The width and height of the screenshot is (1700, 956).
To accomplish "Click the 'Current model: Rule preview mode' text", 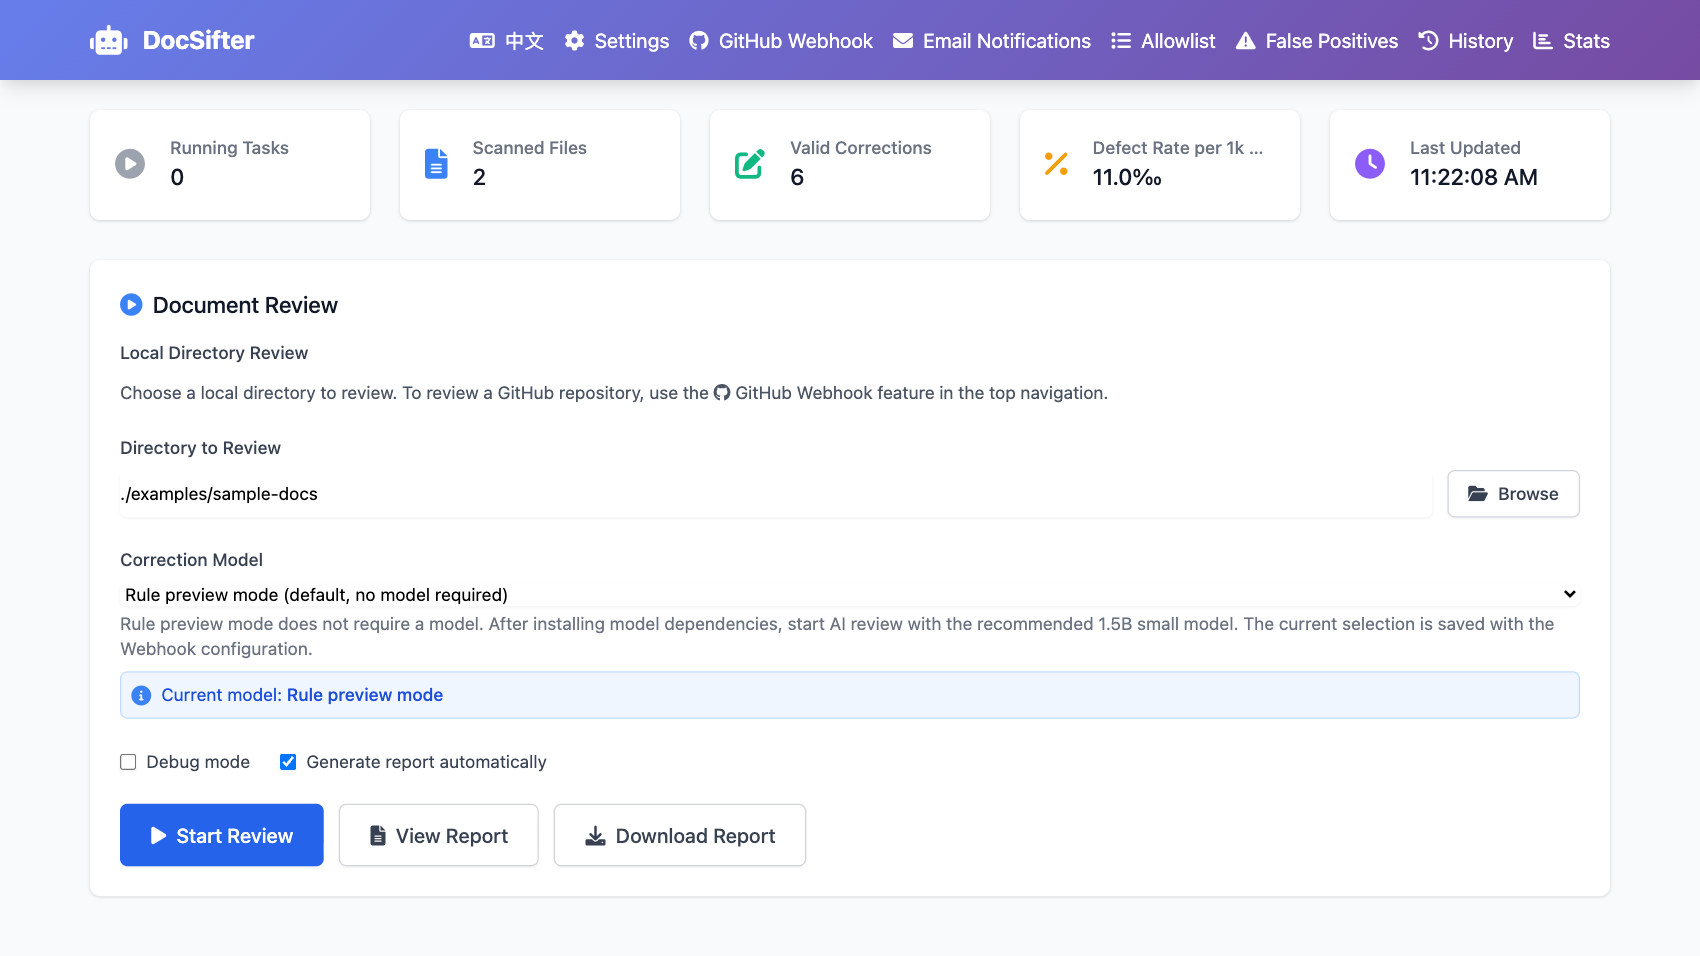I will [x=302, y=695].
